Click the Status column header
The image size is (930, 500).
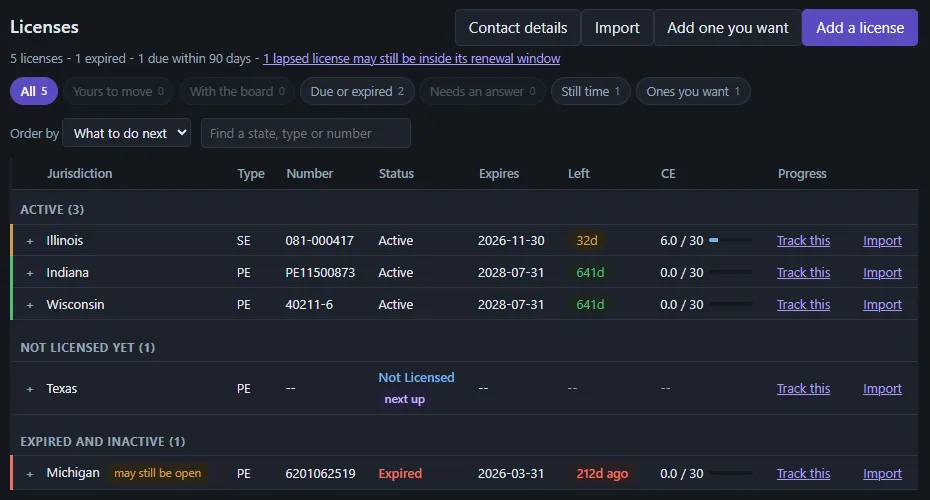tap(396, 174)
